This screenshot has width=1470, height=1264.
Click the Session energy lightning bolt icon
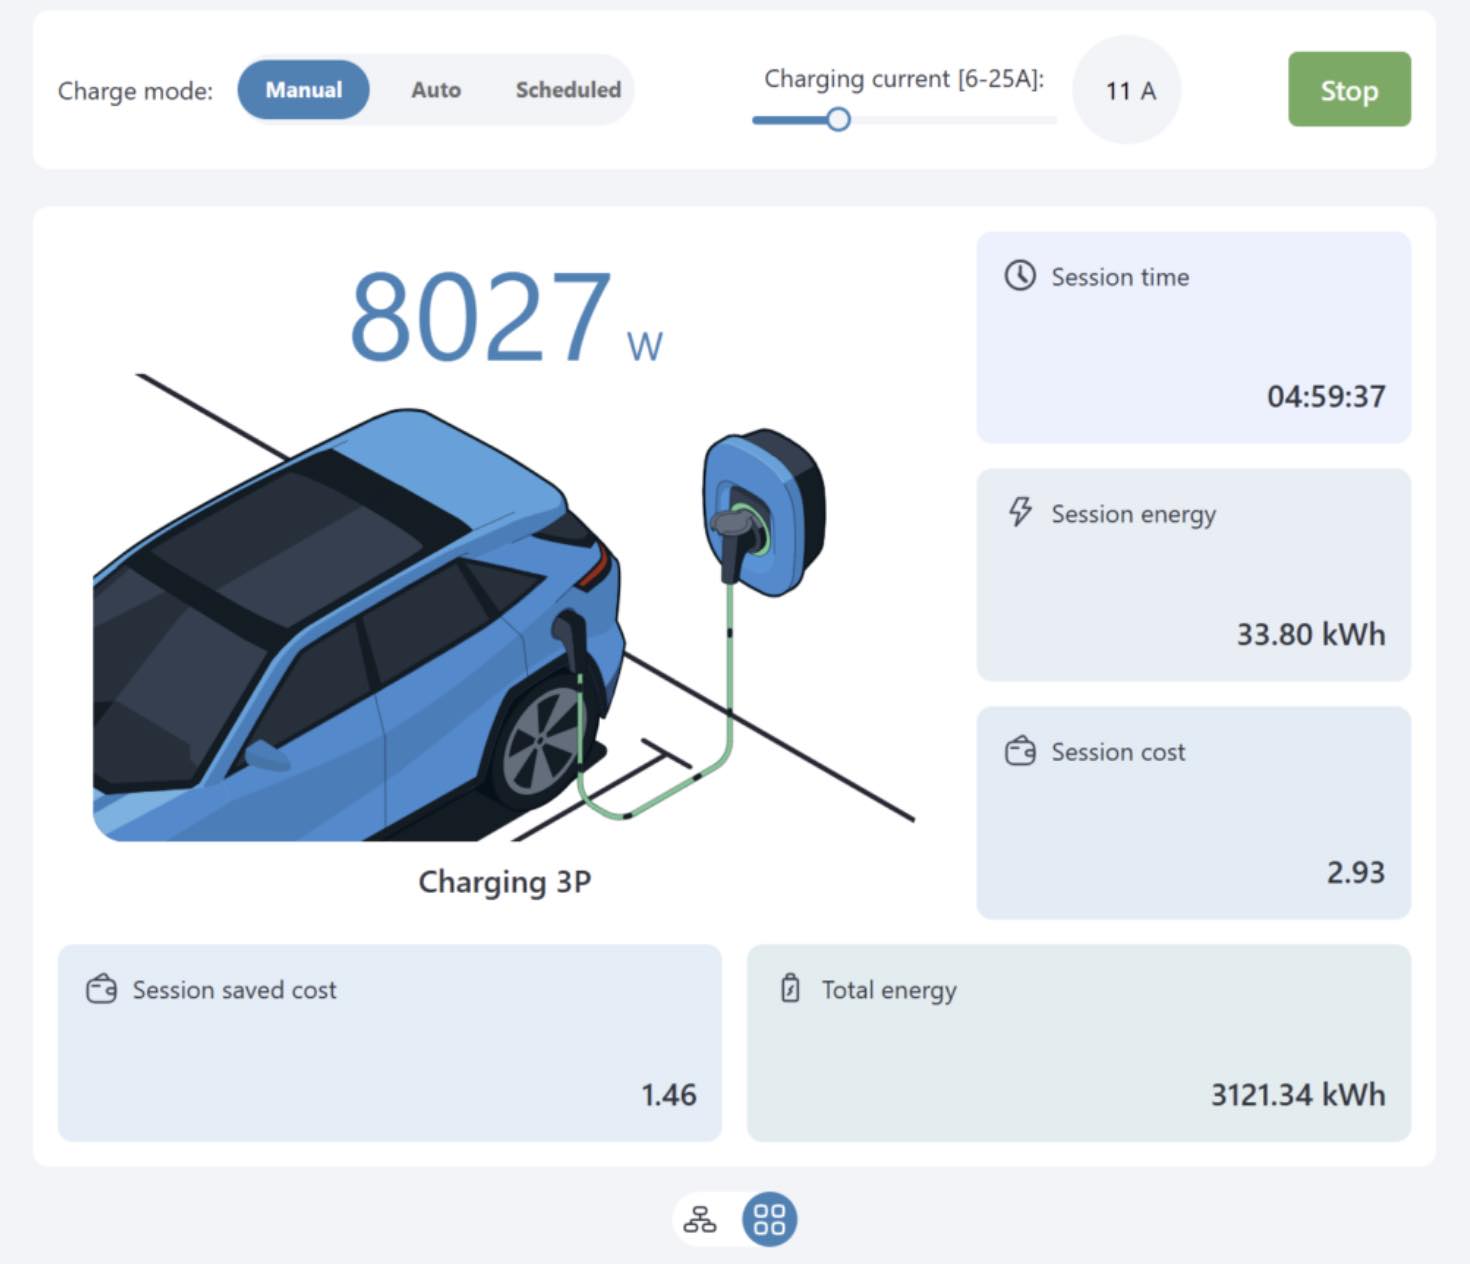tap(1019, 514)
